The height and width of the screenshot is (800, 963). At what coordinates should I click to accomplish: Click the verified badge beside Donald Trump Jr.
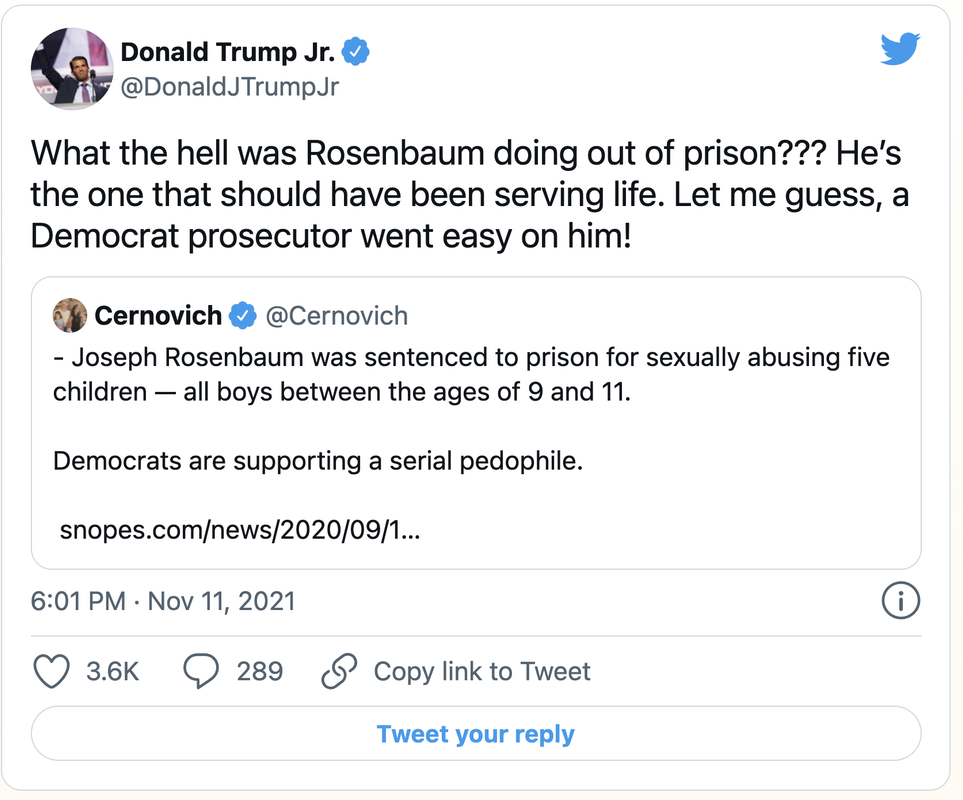(356, 52)
